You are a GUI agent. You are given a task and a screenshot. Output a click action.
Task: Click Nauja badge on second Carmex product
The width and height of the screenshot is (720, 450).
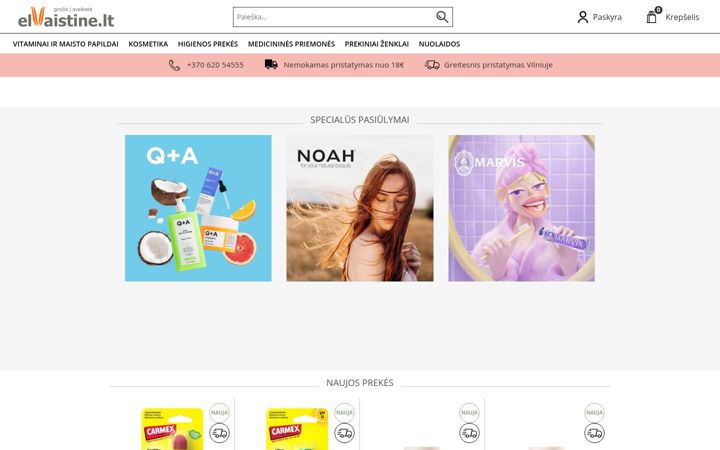point(344,412)
